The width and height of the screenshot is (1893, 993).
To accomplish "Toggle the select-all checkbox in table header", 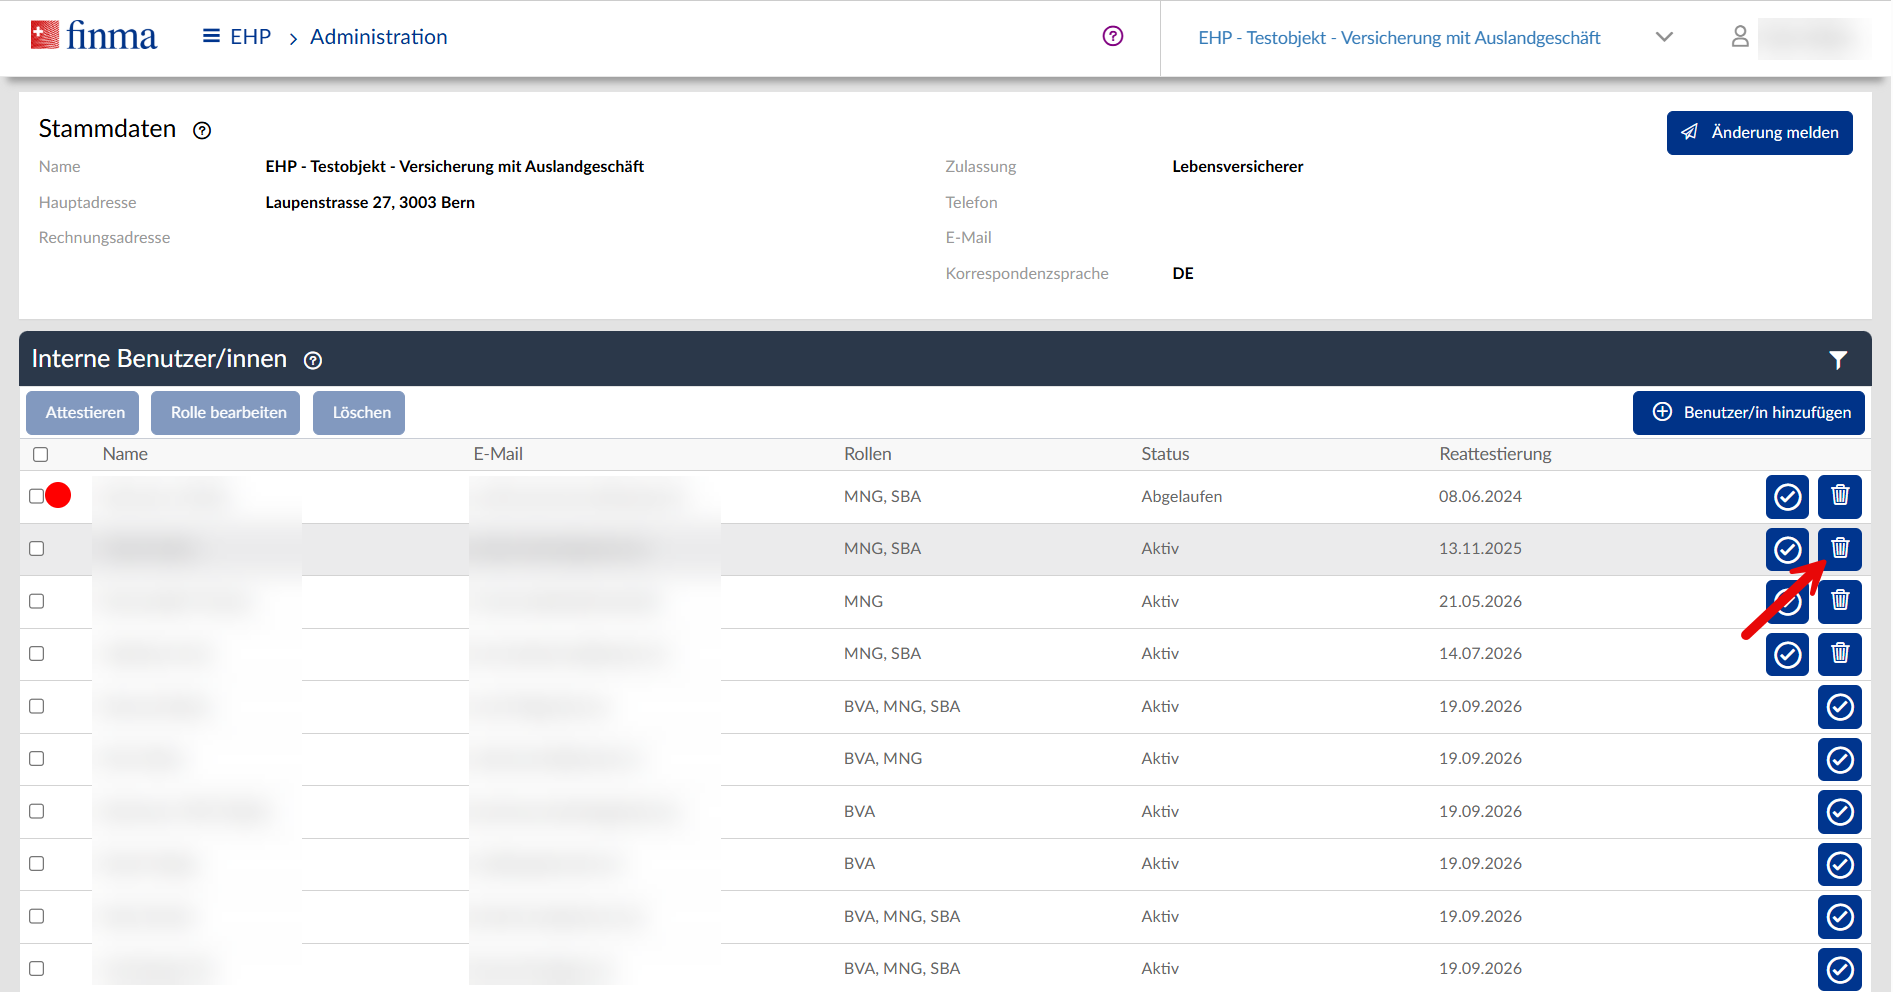I will click(x=41, y=455).
